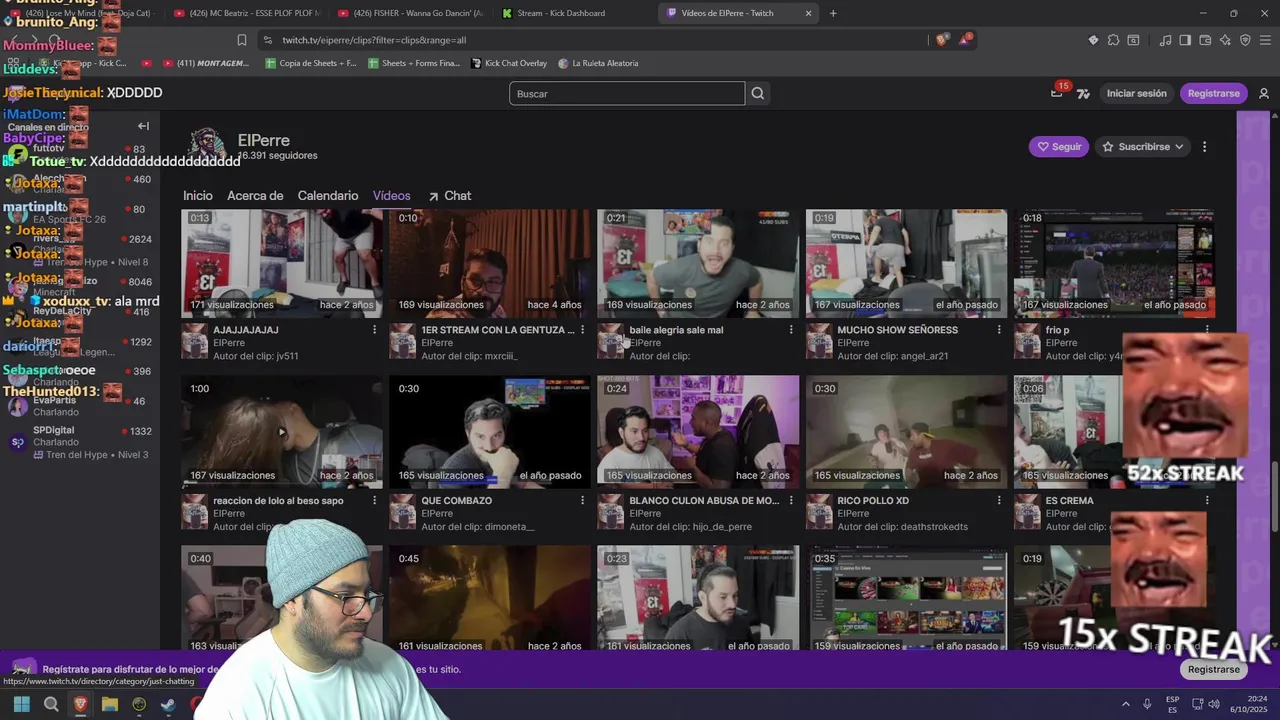
Task: Switch to the Inicio channel tab
Action: click(x=198, y=196)
